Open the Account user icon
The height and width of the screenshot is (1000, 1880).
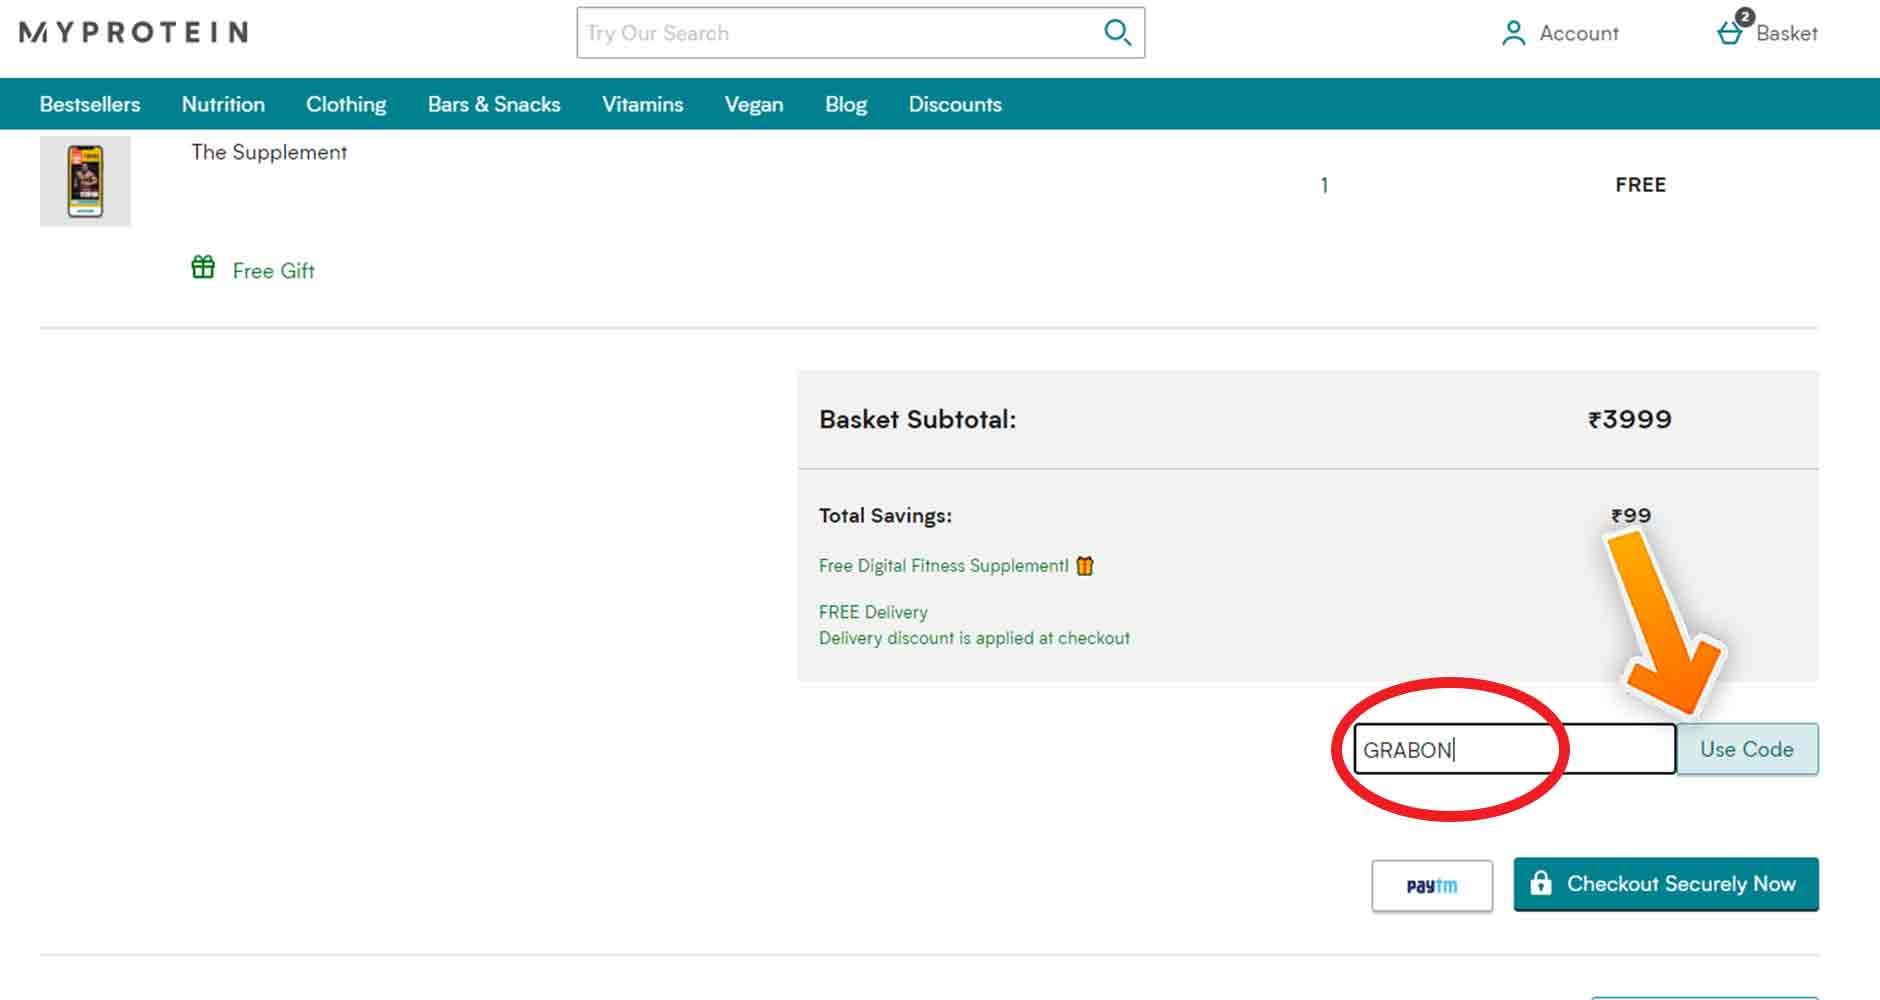click(x=1513, y=33)
